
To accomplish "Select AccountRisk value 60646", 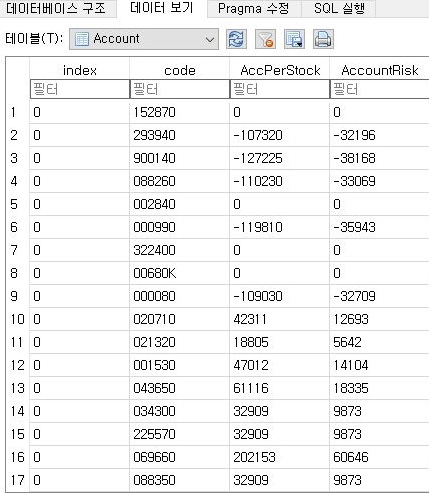I will point(379,457).
